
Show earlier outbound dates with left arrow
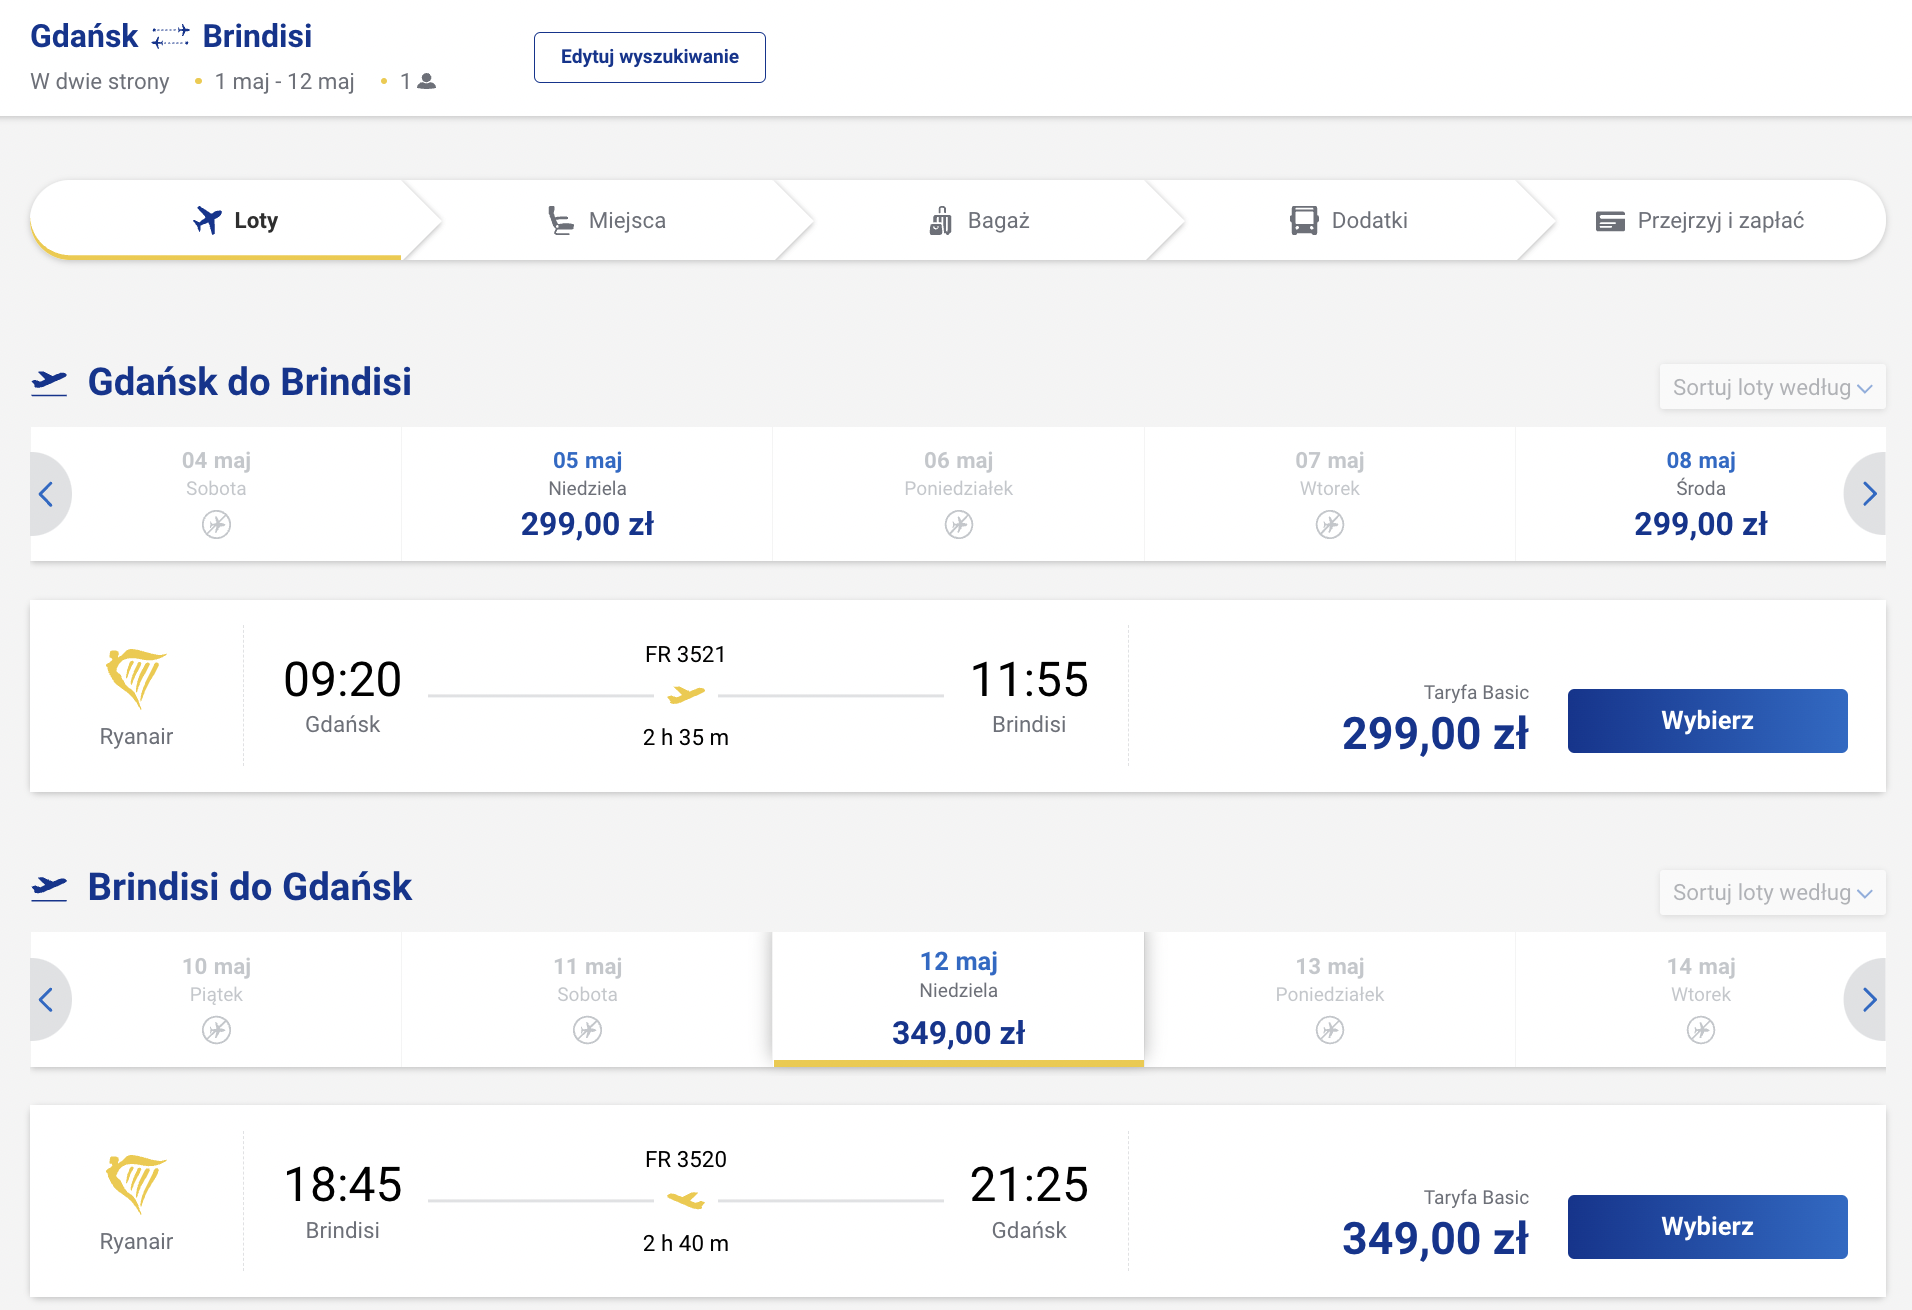click(46, 494)
